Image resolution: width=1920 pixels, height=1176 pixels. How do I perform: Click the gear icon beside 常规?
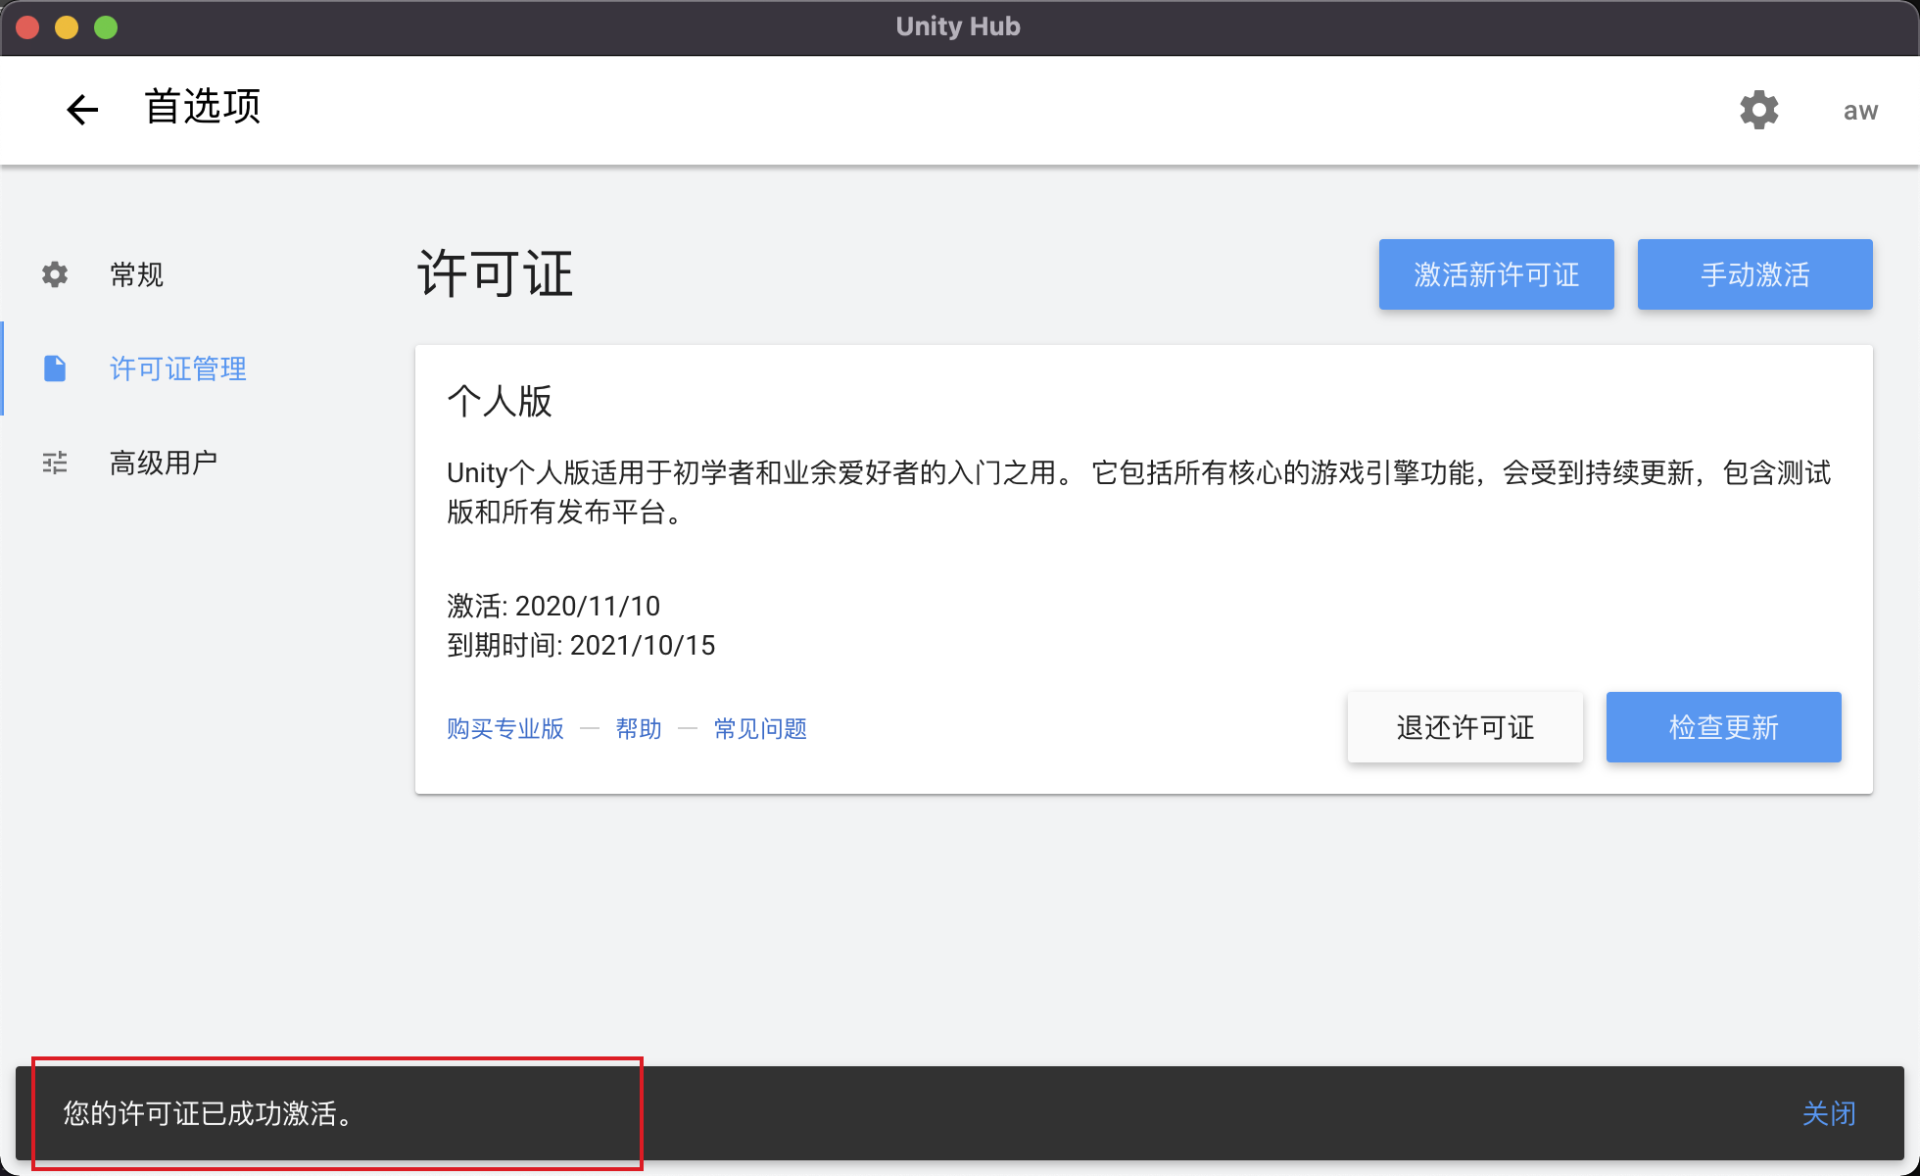pos(55,274)
